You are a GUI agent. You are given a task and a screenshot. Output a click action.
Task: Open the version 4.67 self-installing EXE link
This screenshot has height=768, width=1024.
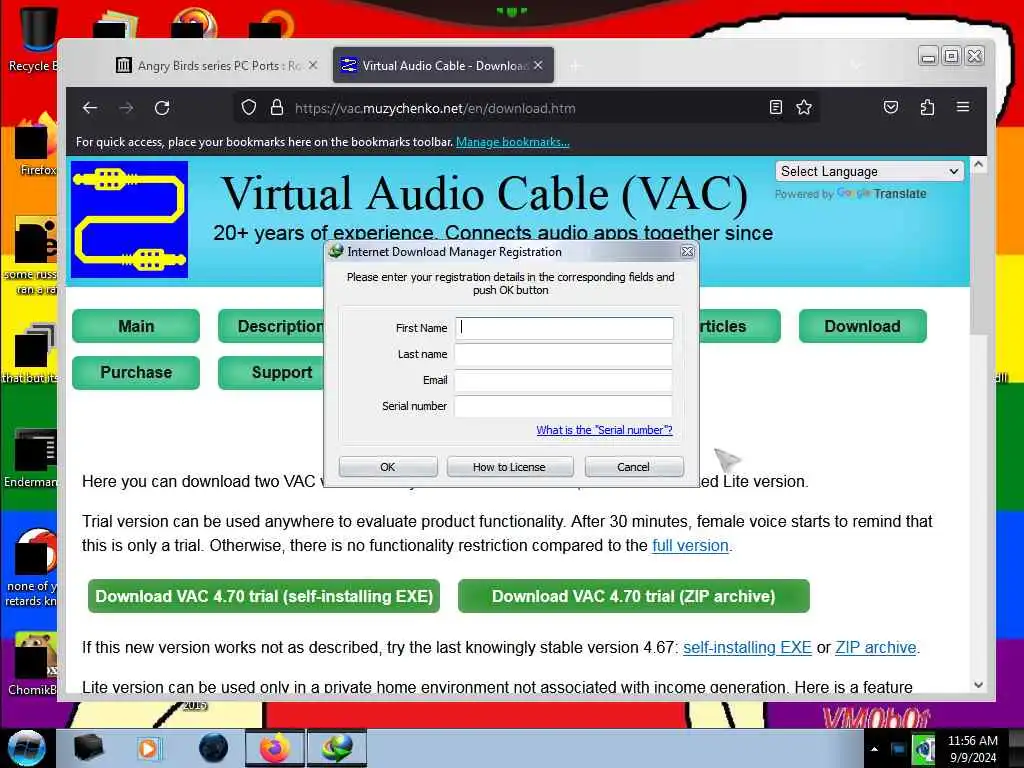pyautogui.click(x=747, y=647)
